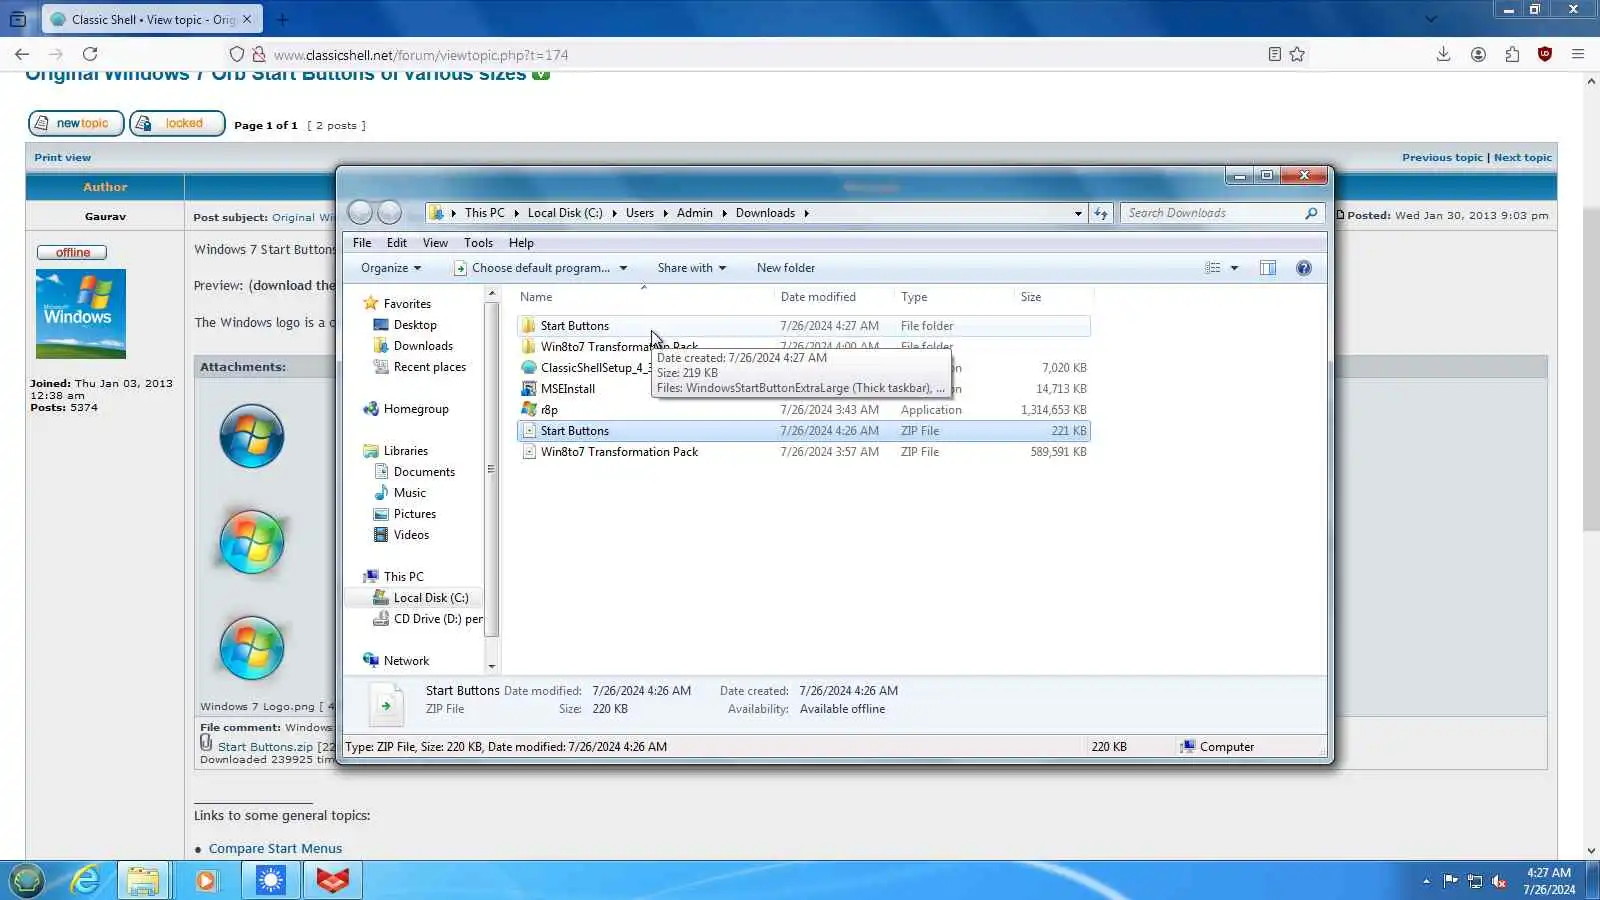
Task: Open the Firefox extensions puzzle icon
Action: tap(1512, 54)
